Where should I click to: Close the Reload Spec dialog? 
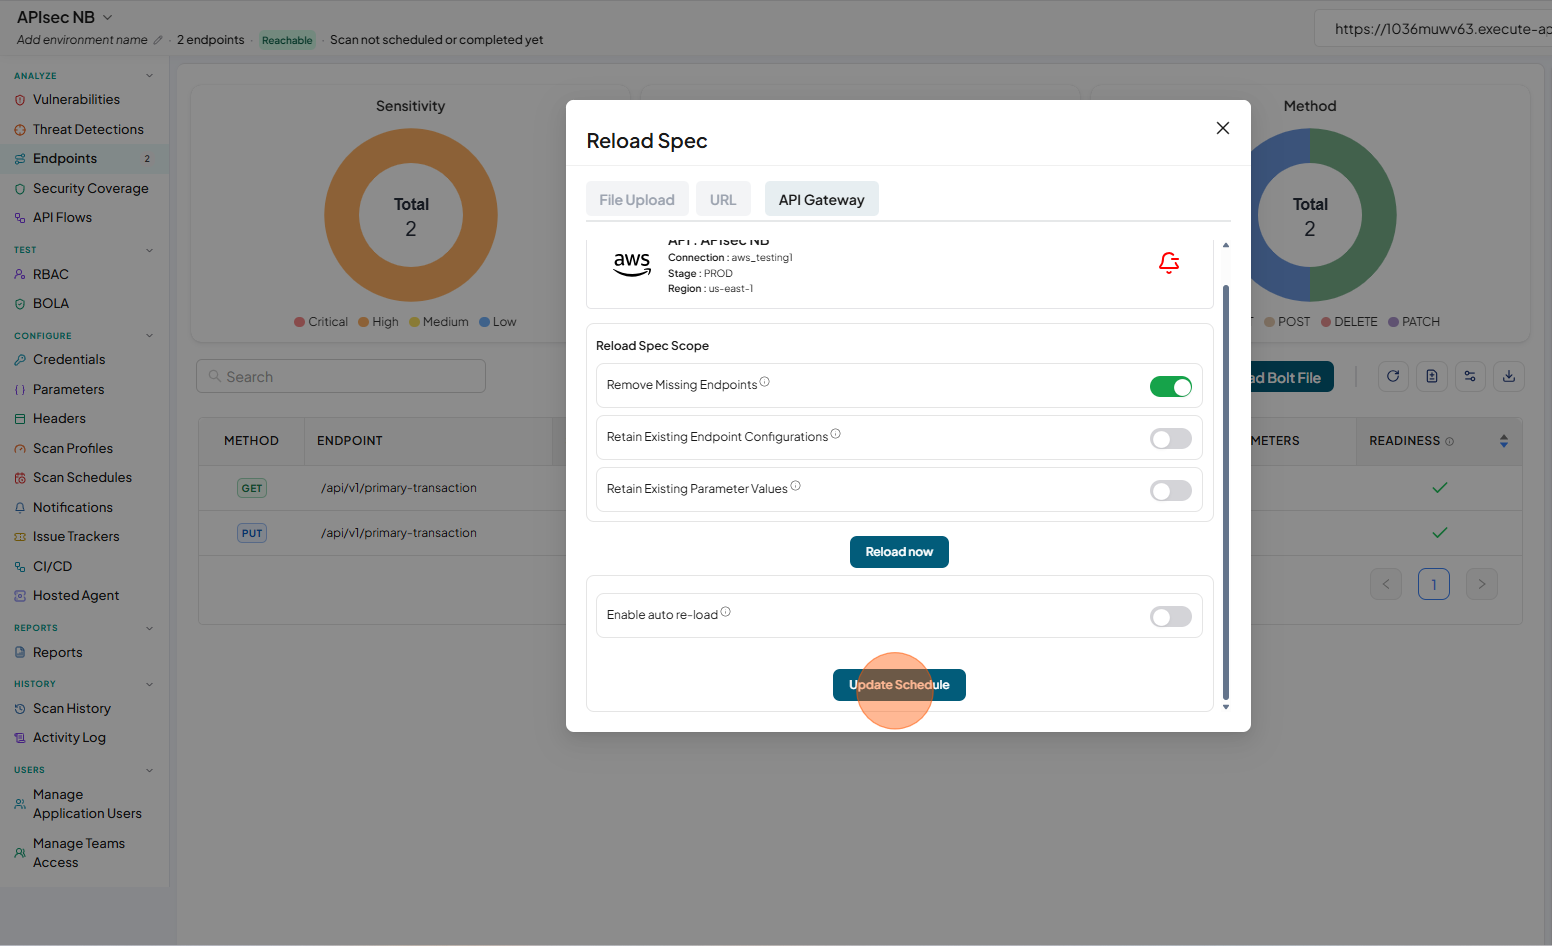pos(1222,128)
